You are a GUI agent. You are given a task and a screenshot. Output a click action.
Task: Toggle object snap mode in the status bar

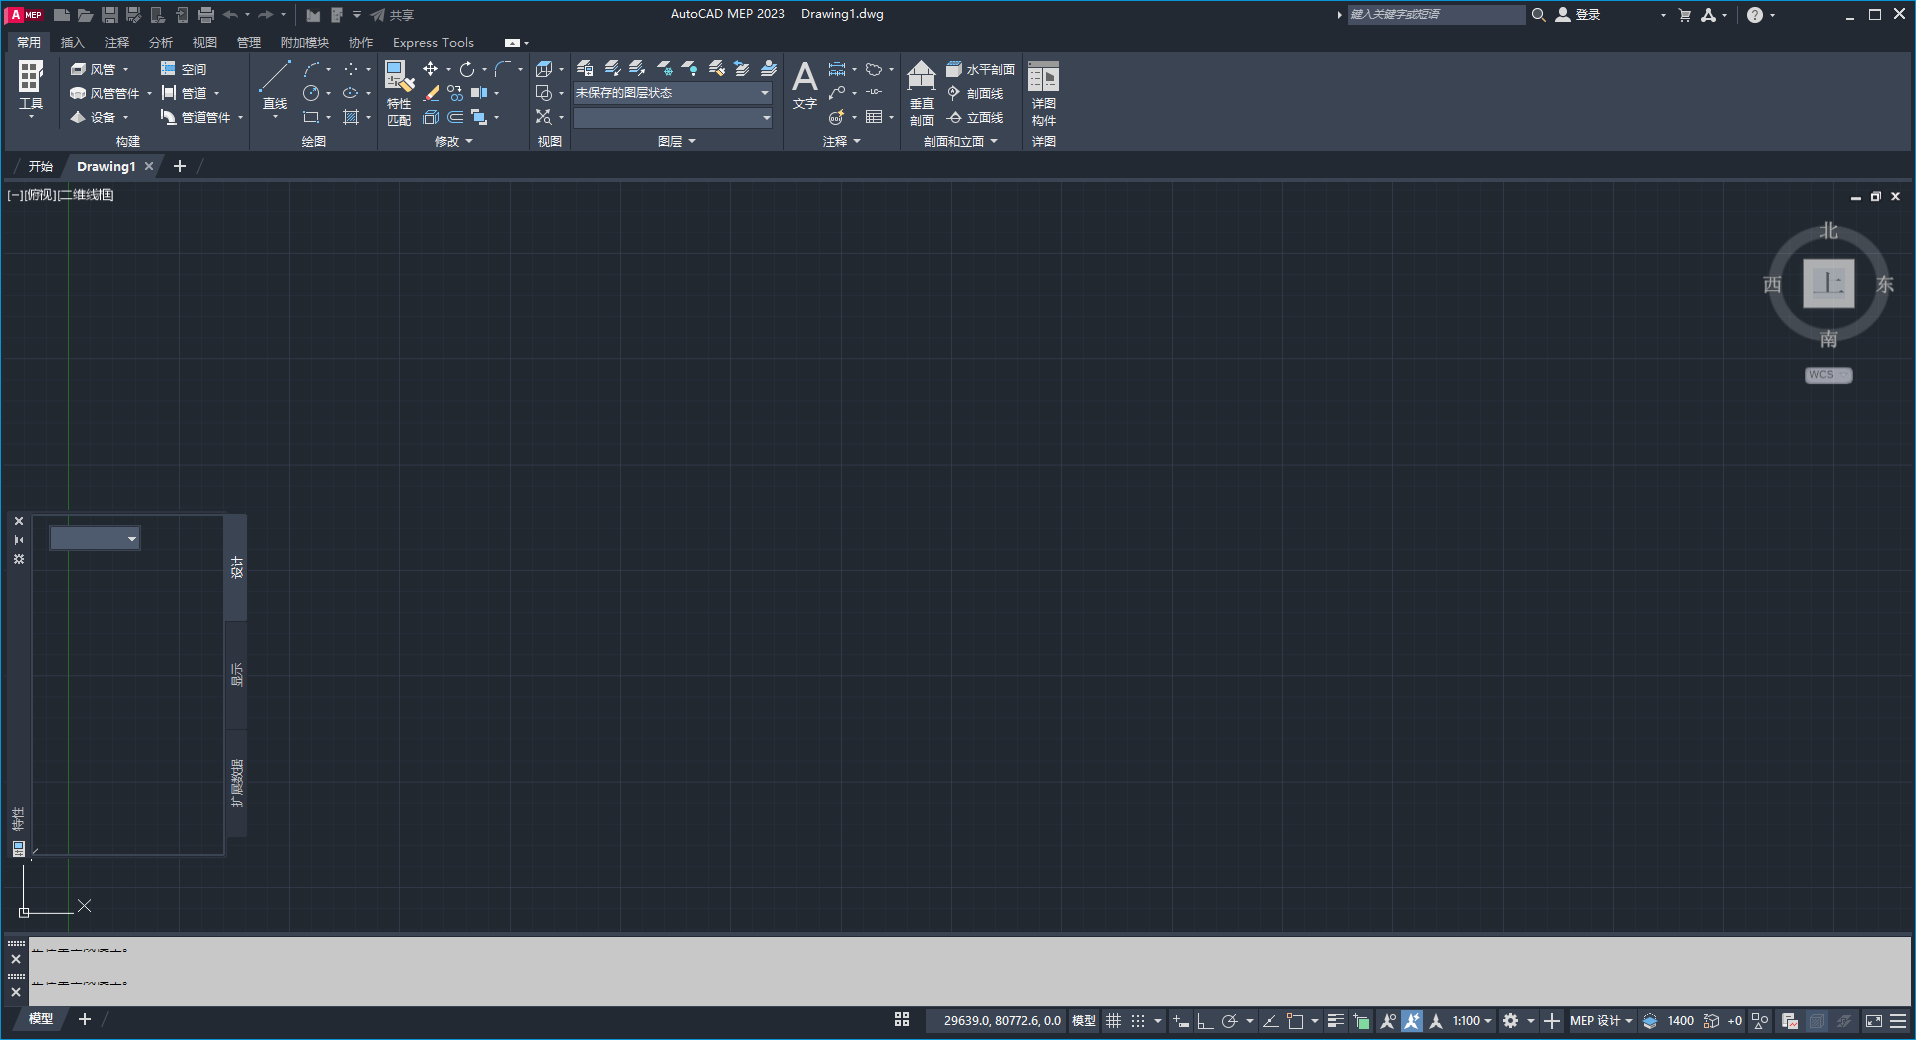[1296, 1021]
